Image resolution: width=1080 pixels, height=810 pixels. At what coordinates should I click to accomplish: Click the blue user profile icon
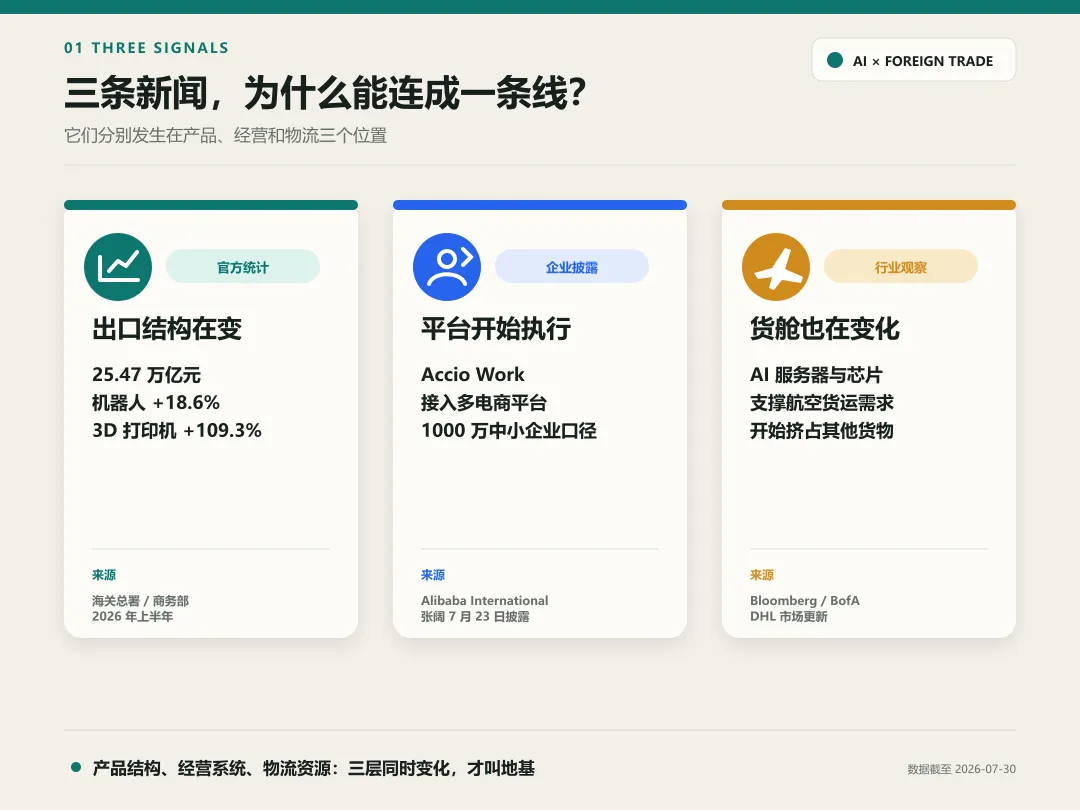(447, 267)
